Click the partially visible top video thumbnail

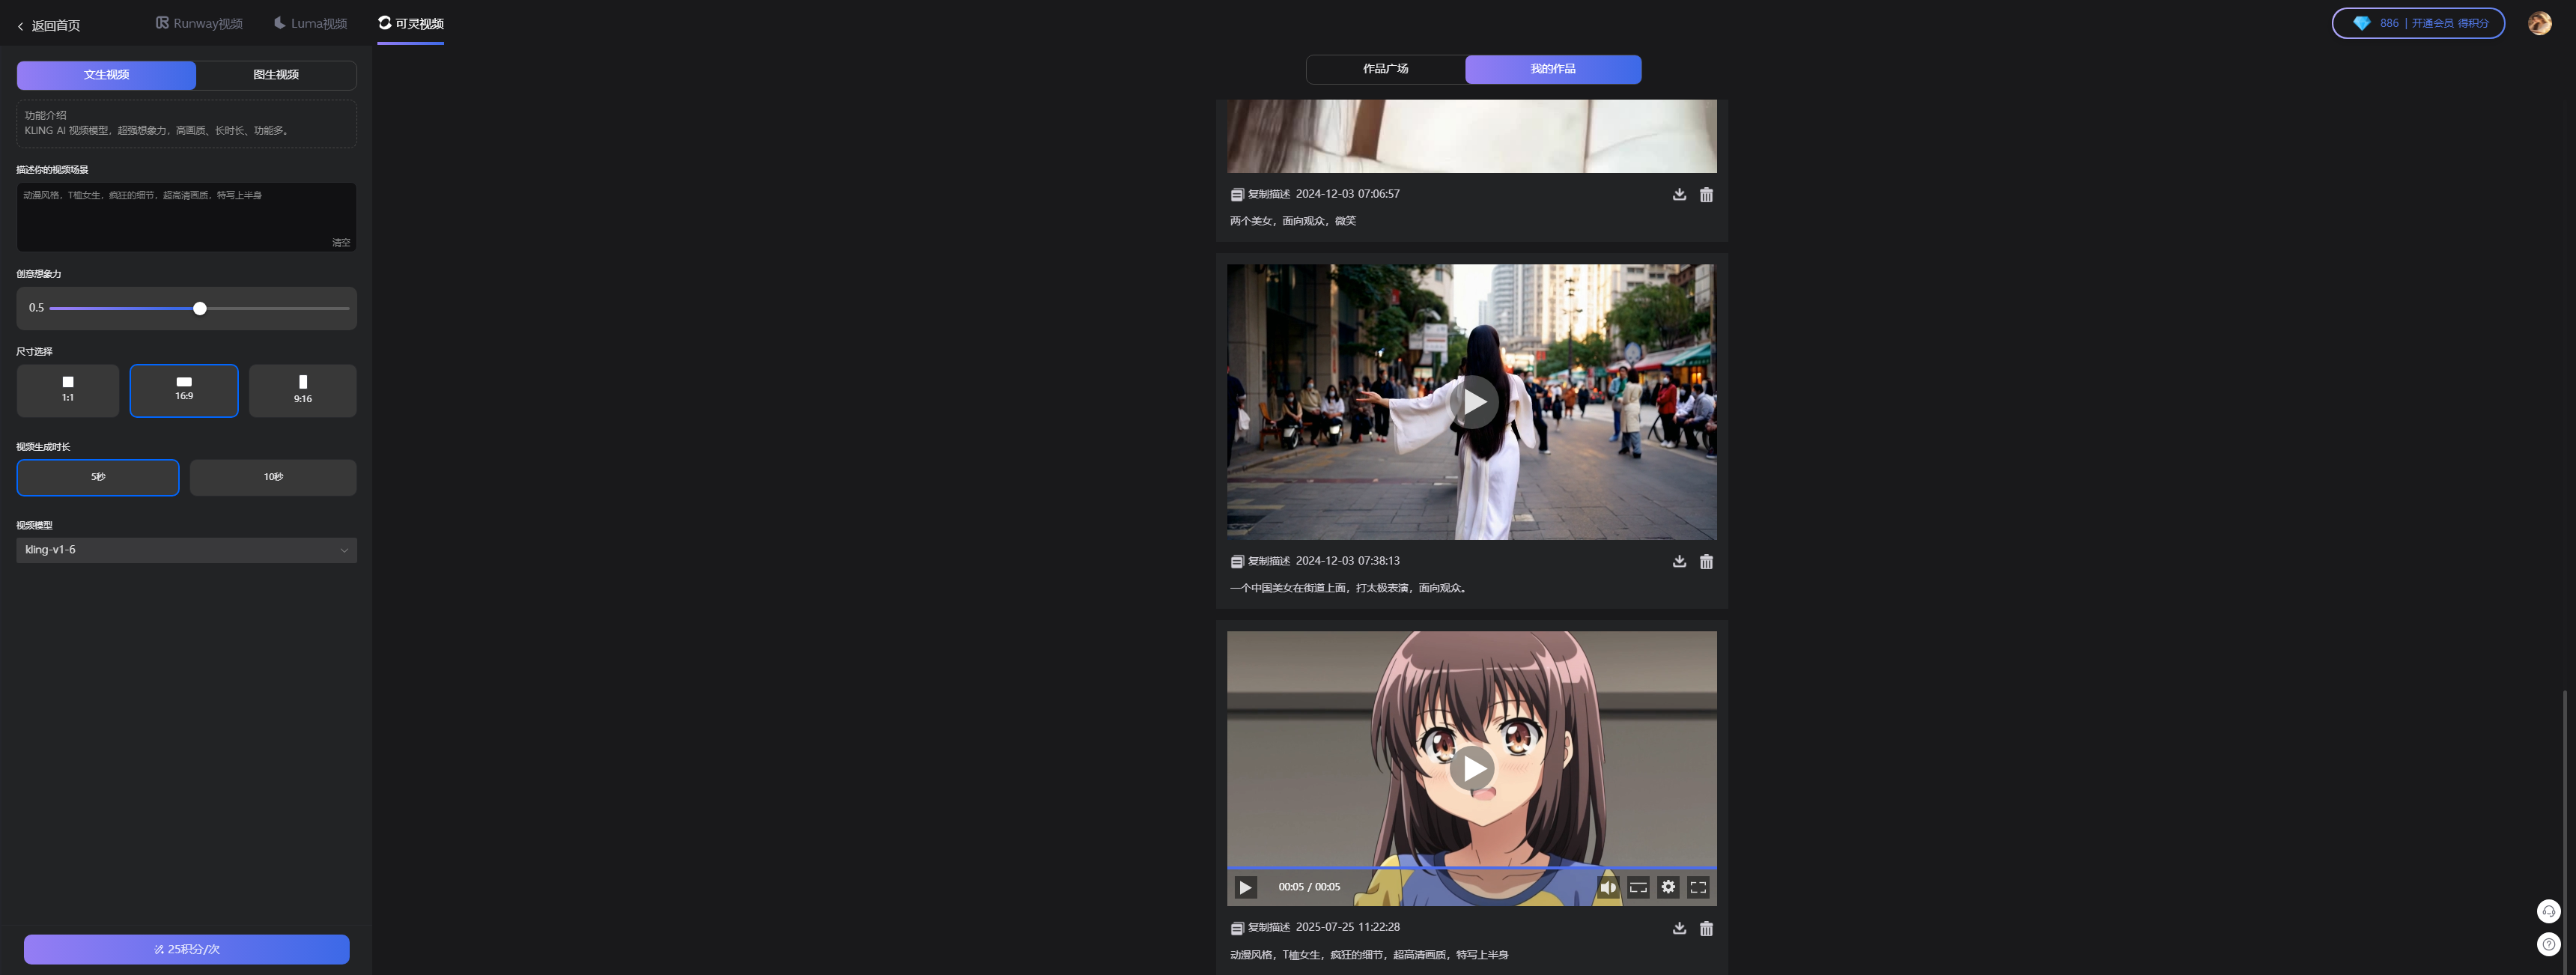click(1472, 136)
